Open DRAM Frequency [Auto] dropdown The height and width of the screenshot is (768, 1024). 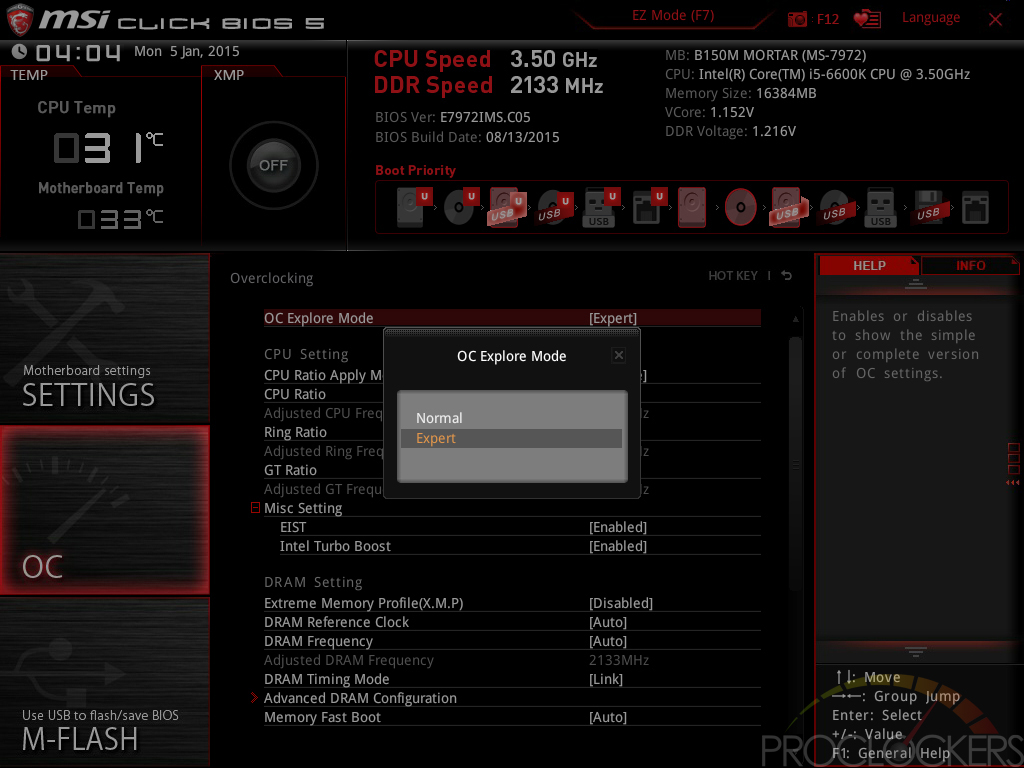tap(607, 641)
